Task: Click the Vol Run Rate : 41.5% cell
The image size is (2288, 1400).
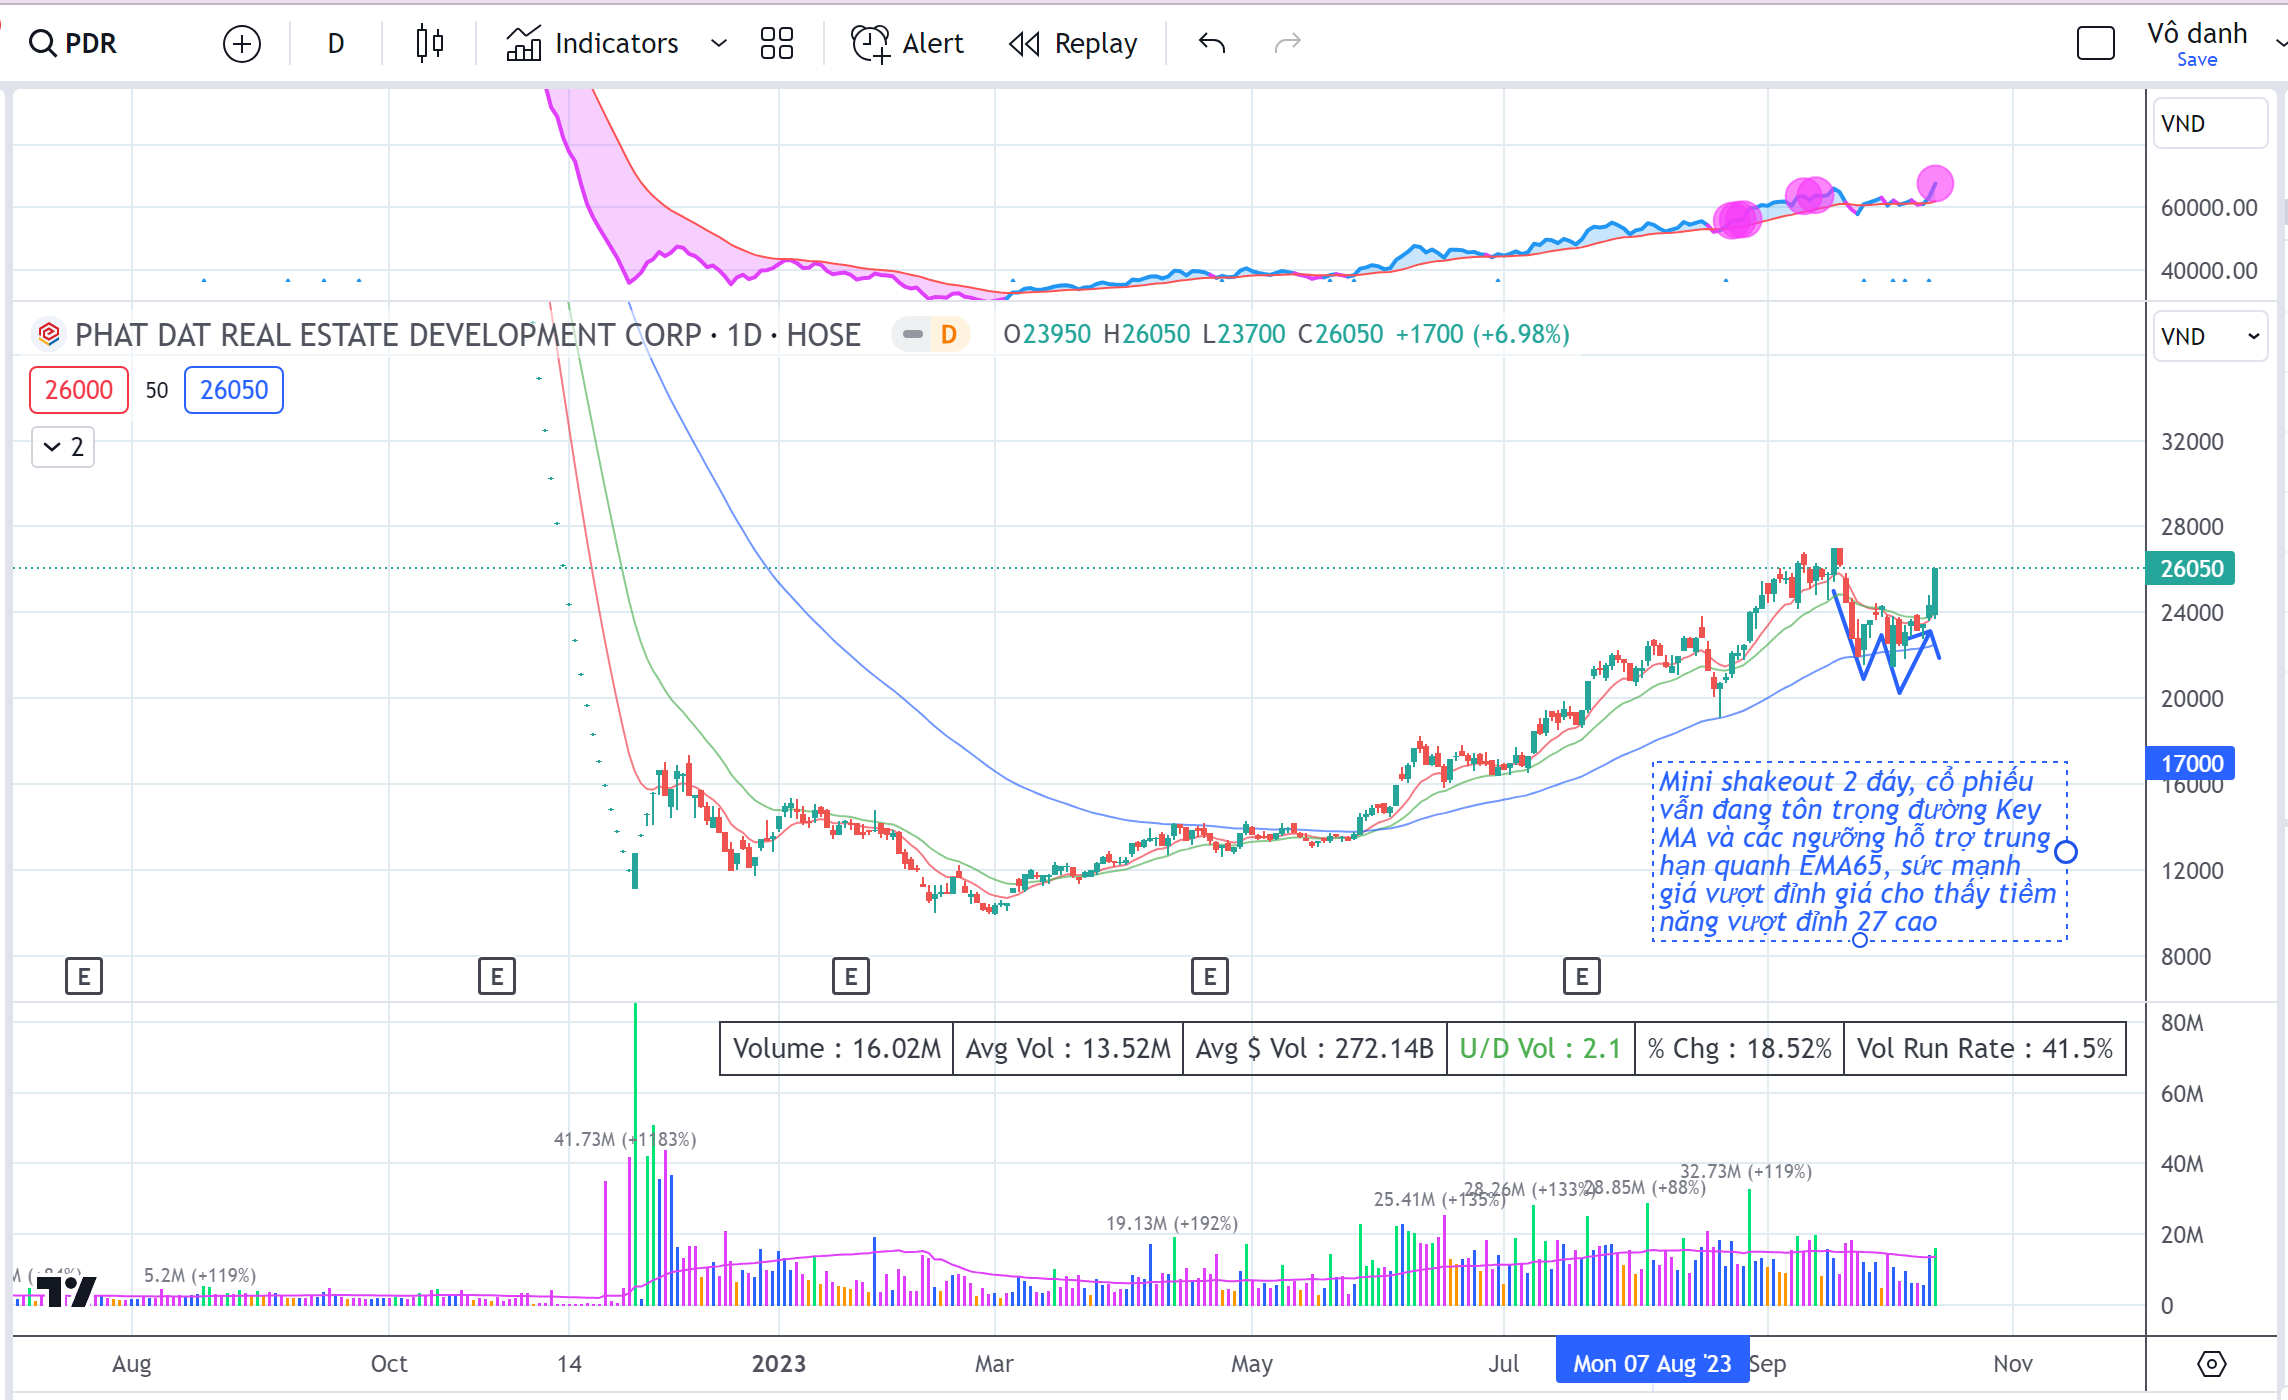Action: (1985, 1048)
